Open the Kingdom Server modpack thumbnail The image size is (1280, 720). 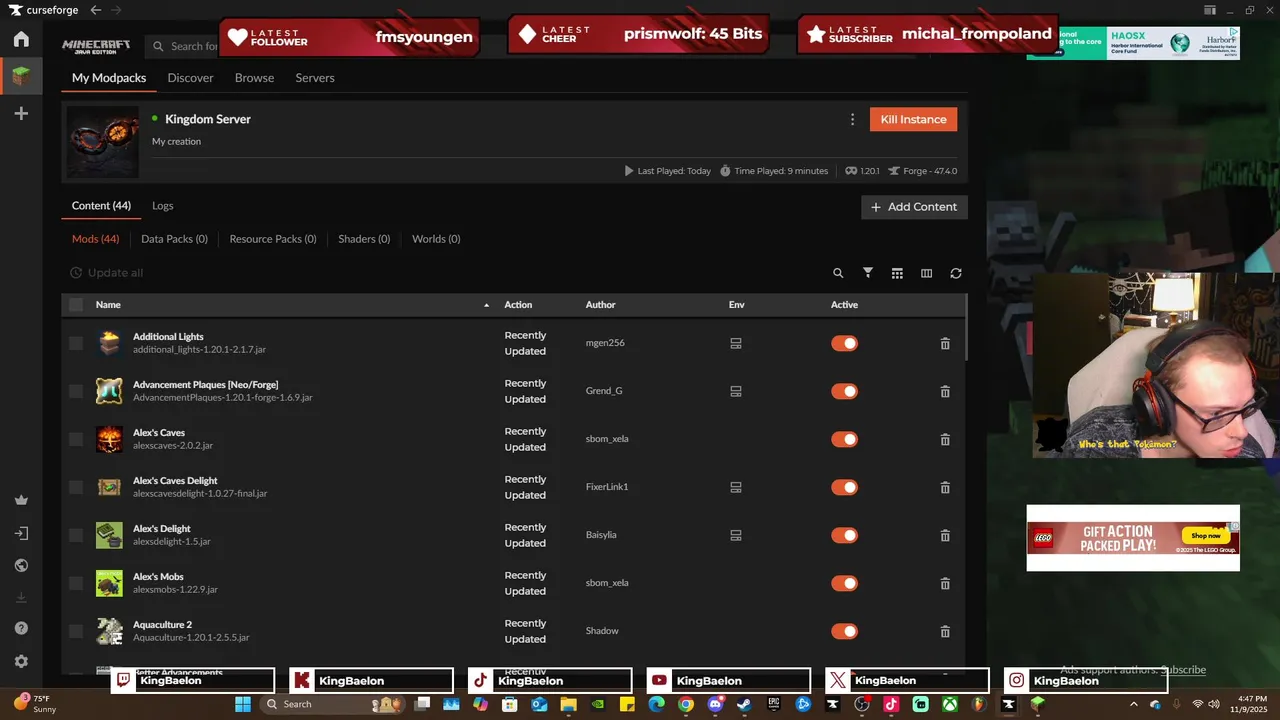point(103,142)
